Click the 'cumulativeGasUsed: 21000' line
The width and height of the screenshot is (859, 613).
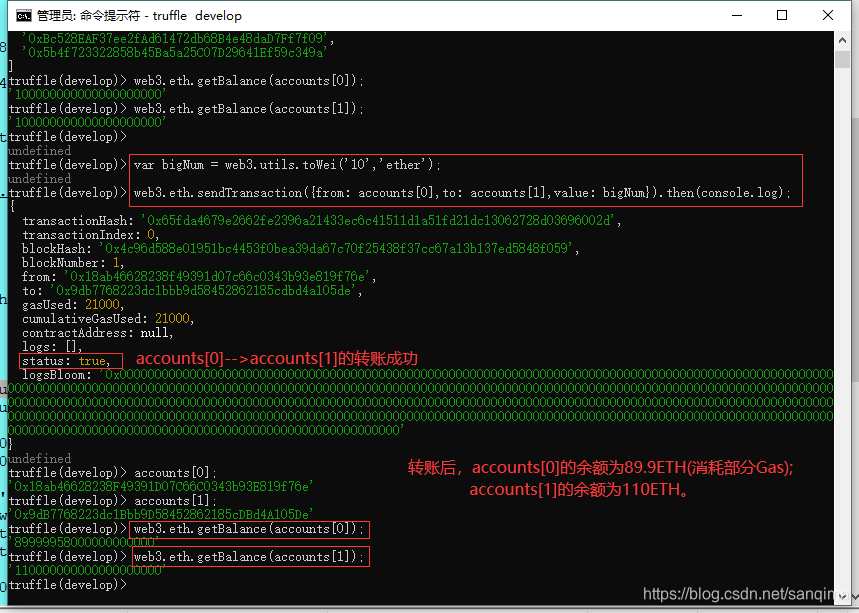[x=108, y=319]
